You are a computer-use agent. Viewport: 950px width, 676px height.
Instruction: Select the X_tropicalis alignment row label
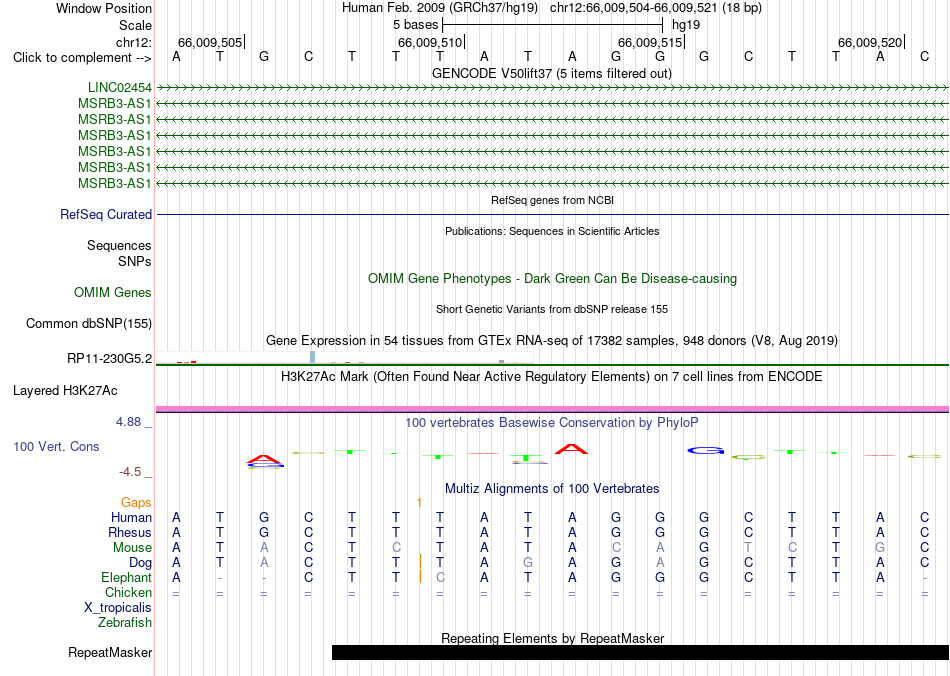click(118, 608)
